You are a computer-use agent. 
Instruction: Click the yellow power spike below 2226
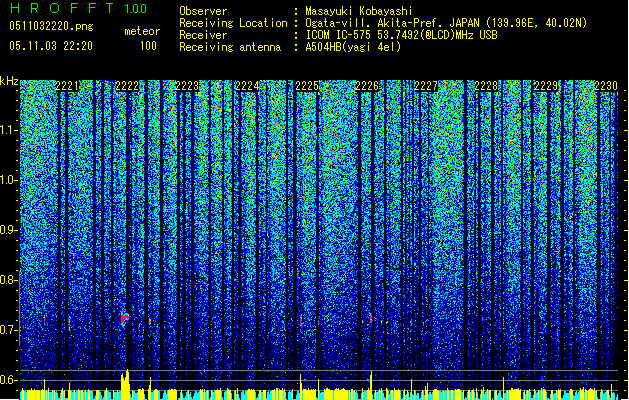pos(371,385)
